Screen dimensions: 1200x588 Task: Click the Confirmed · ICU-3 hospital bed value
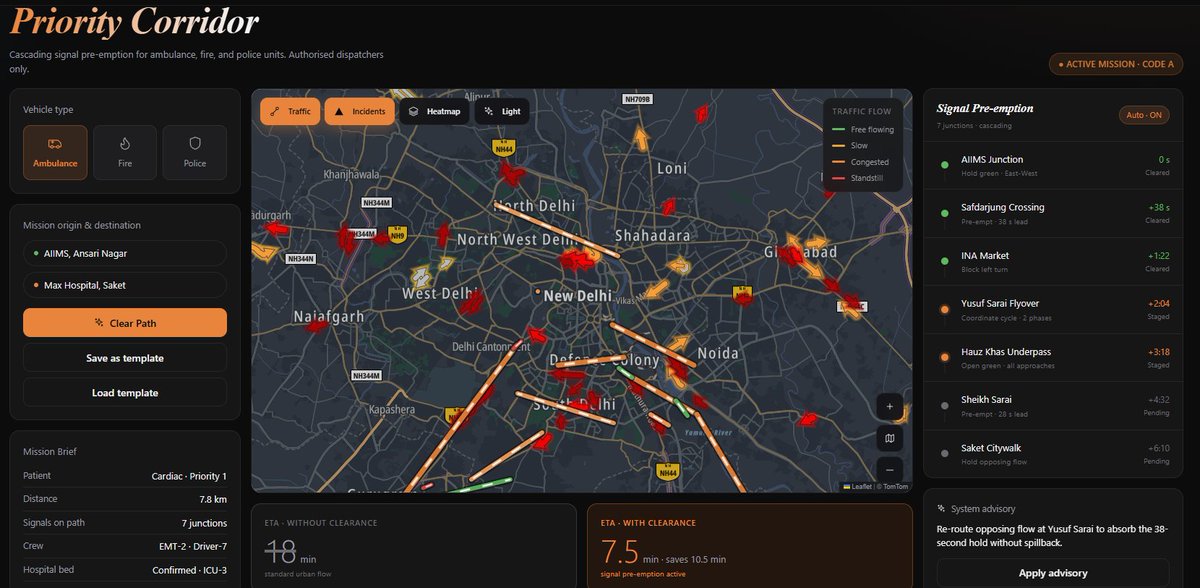188,569
